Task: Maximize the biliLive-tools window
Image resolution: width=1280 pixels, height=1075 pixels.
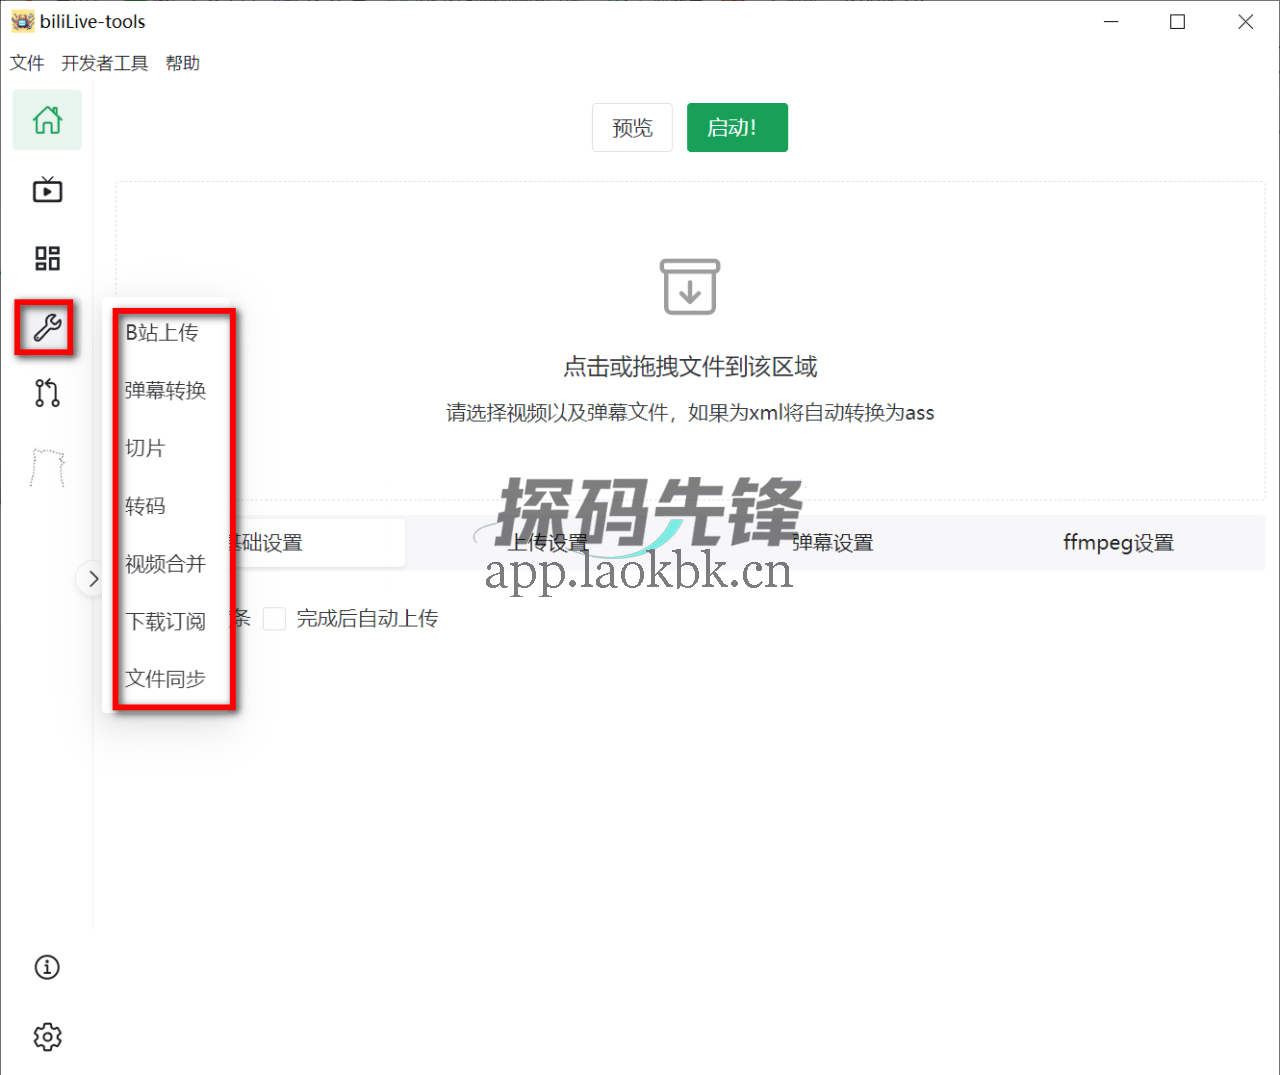Action: click(1178, 21)
